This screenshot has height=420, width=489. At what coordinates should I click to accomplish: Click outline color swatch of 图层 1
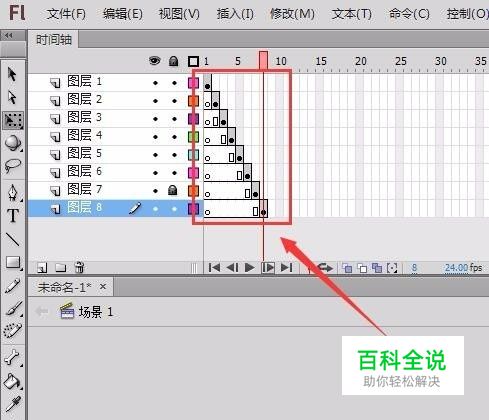(193, 83)
